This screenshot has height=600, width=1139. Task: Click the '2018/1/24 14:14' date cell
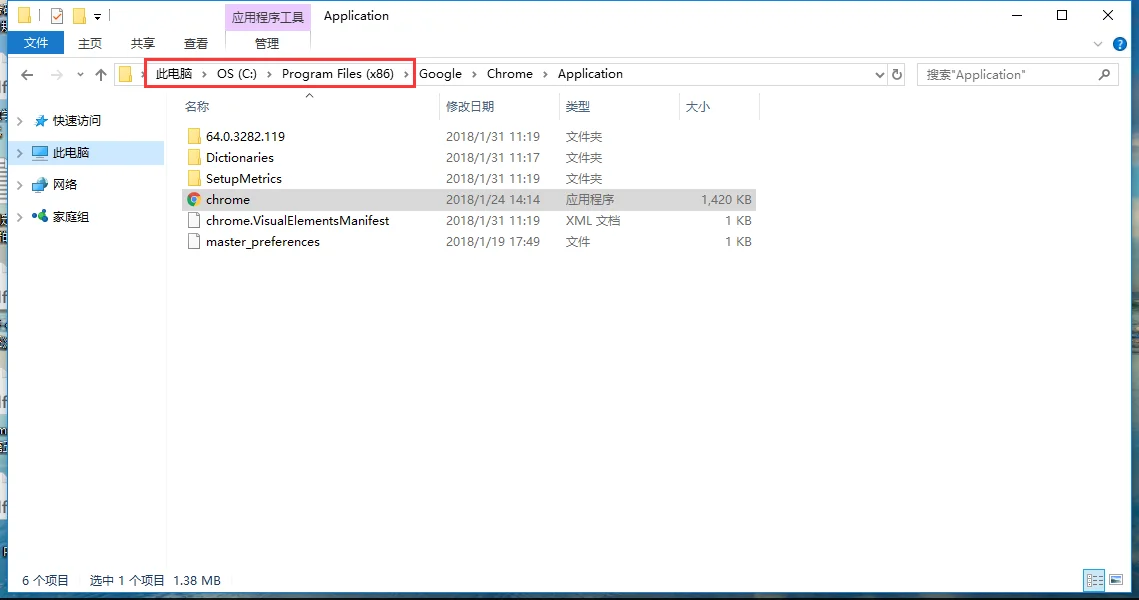(493, 199)
